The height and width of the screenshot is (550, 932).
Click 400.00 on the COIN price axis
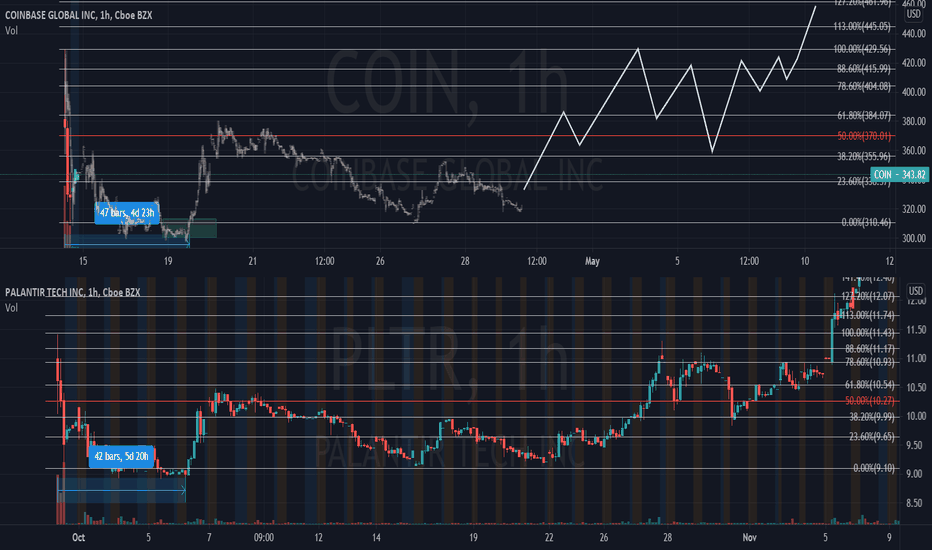tap(914, 92)
